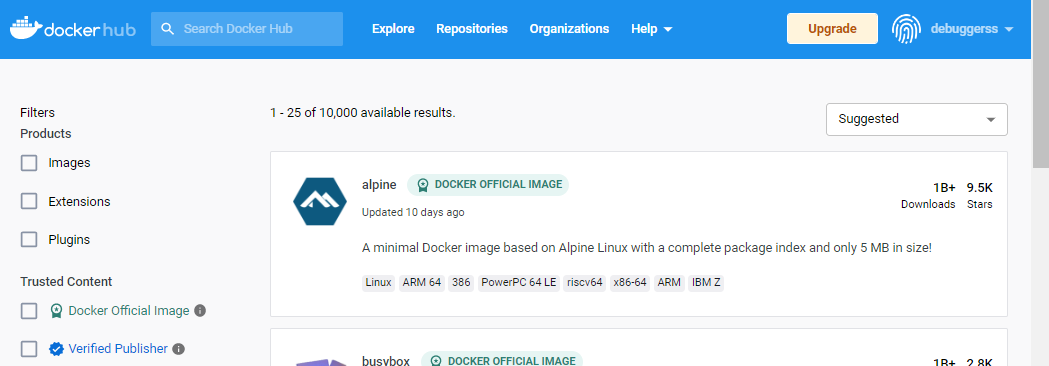Click the riscv64 tag
1049x366 pixels.
[585, 282]
